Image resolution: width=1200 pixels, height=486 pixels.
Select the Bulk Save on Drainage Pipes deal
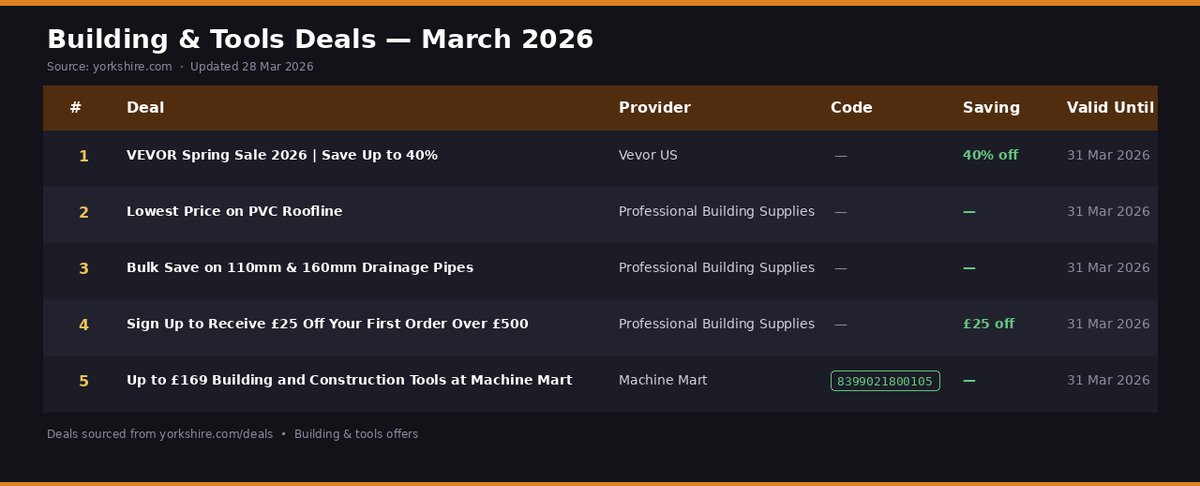pos(300,268)
